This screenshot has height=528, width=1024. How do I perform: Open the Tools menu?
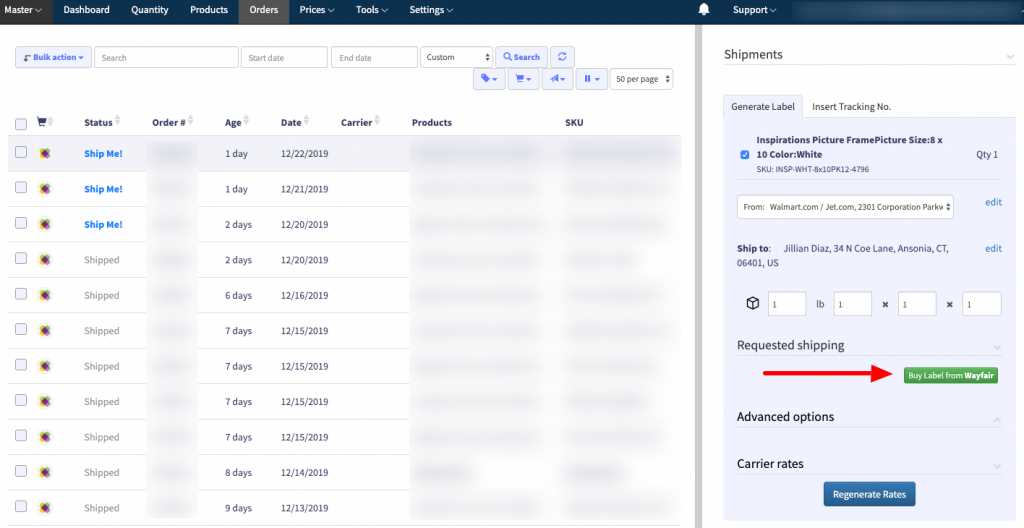tap(372, 10)
